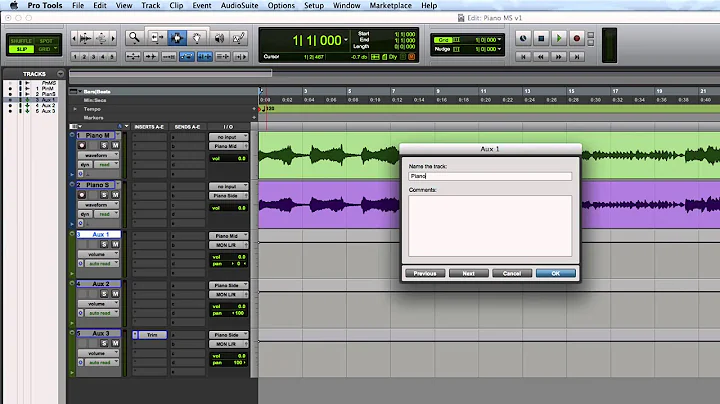Click the Comments text area
The height and width of the screenshot is (404, 720).
point(490,225)
